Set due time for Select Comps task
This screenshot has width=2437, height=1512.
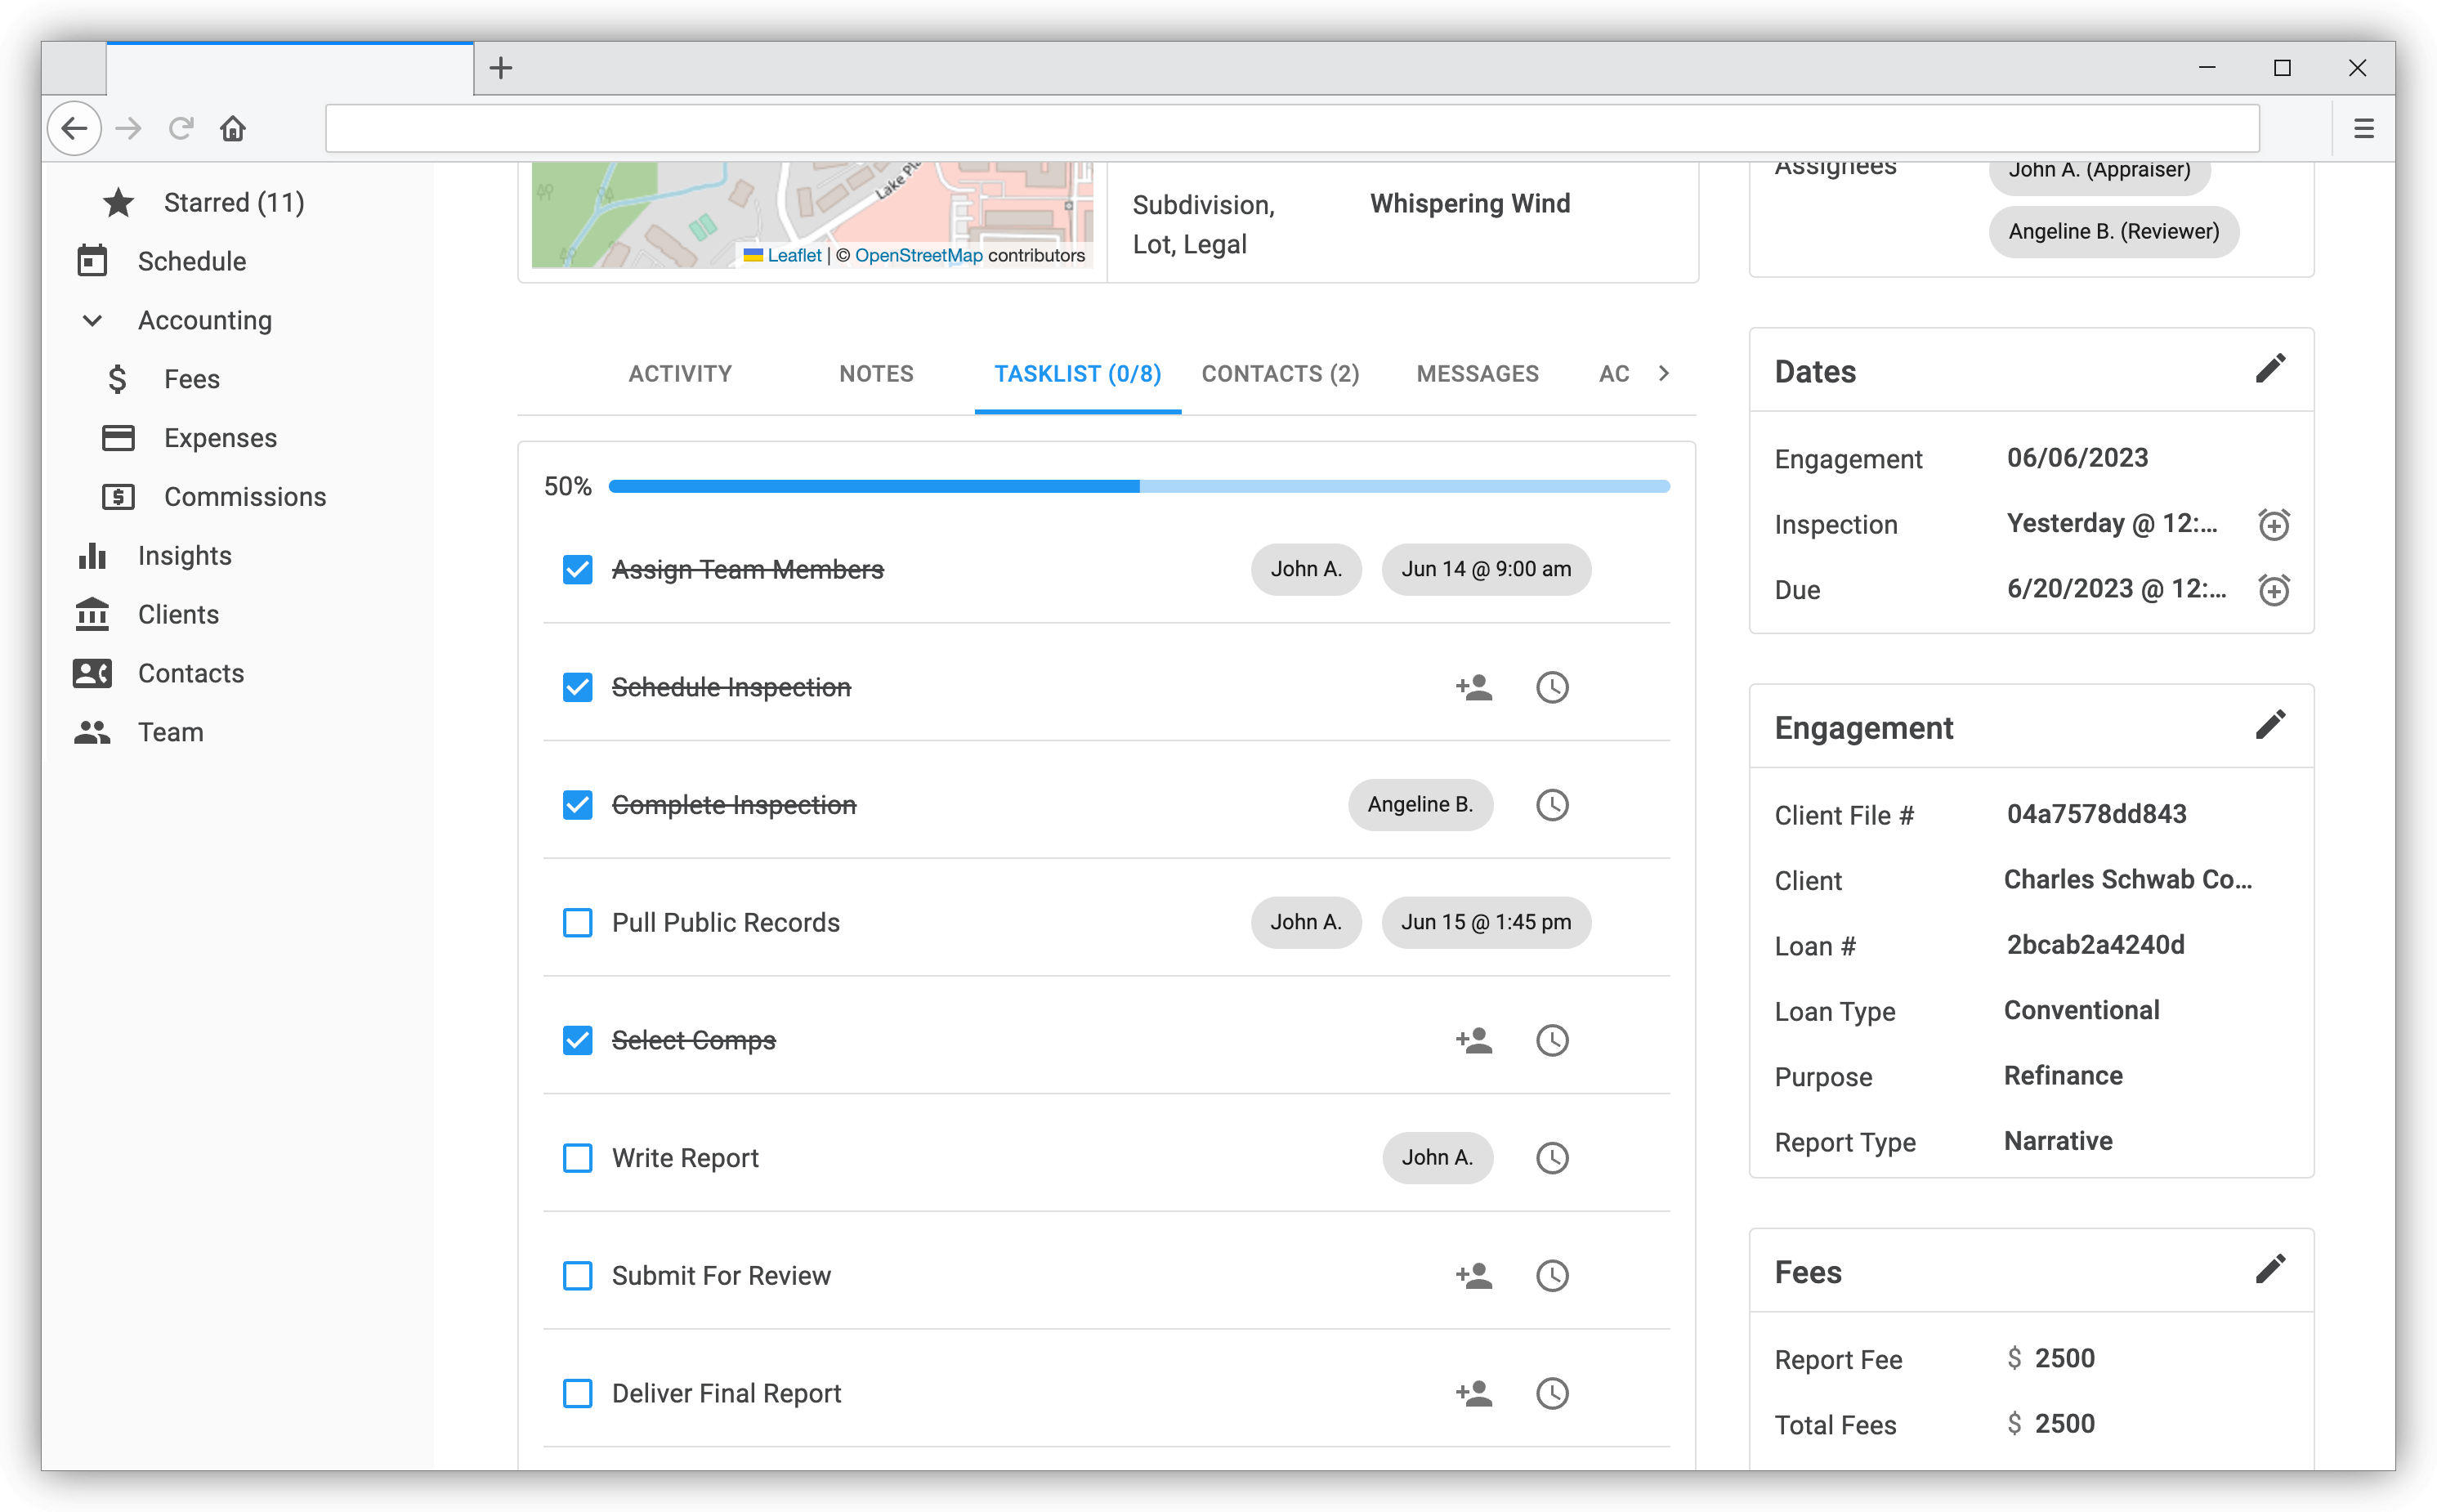[1551, 1041]
